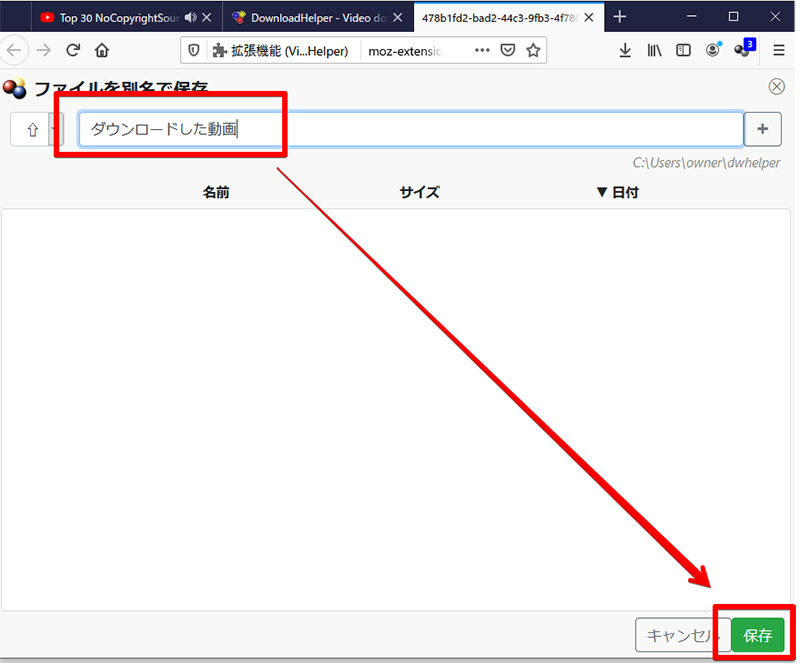Go to the Home page icon
This screenshot has height=664, width=800.
coord(101,50)
